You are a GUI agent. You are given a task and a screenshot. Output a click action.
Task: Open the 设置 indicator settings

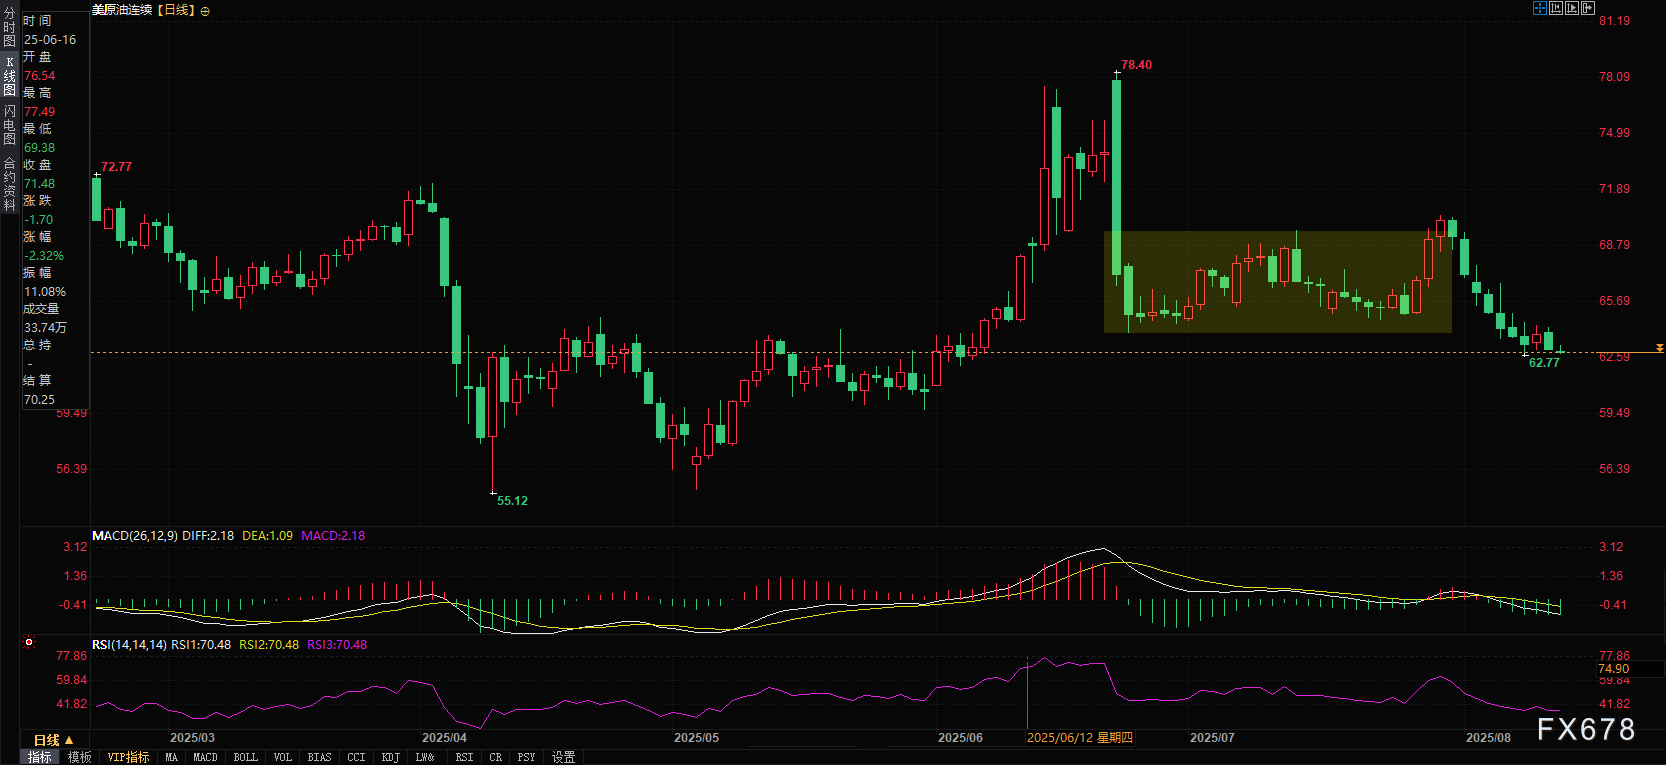click(564, 757)
